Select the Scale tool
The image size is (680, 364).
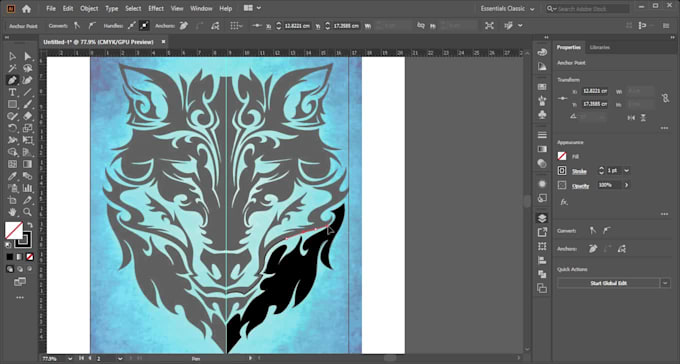point(28,128)
